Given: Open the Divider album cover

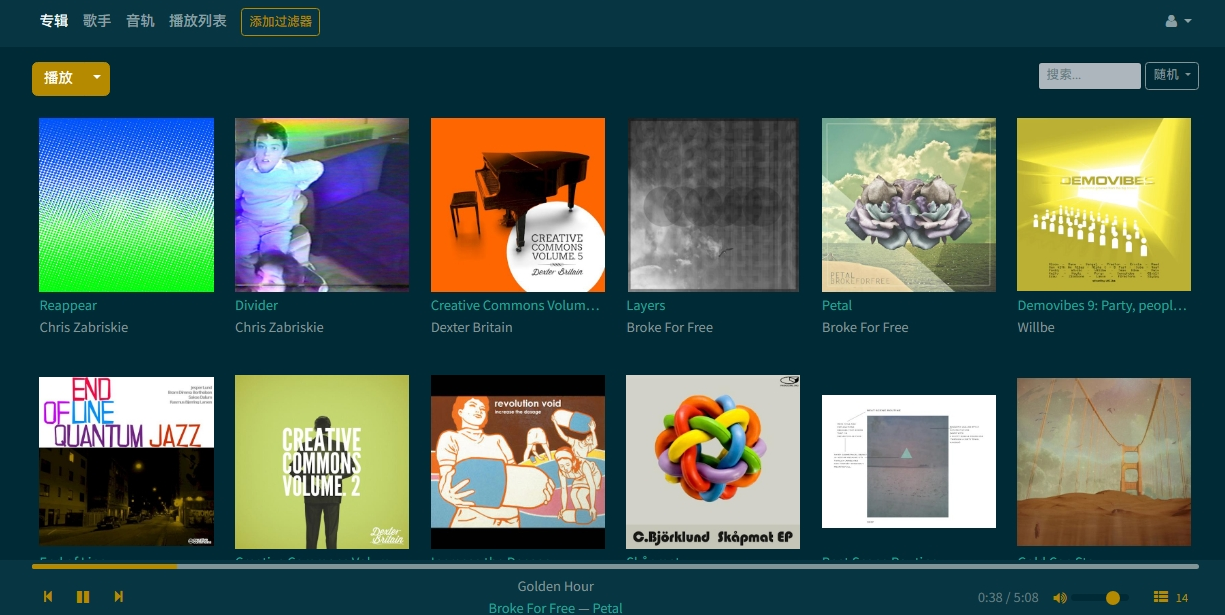Looking at the screenshot, I should click(x=322, y=205).
